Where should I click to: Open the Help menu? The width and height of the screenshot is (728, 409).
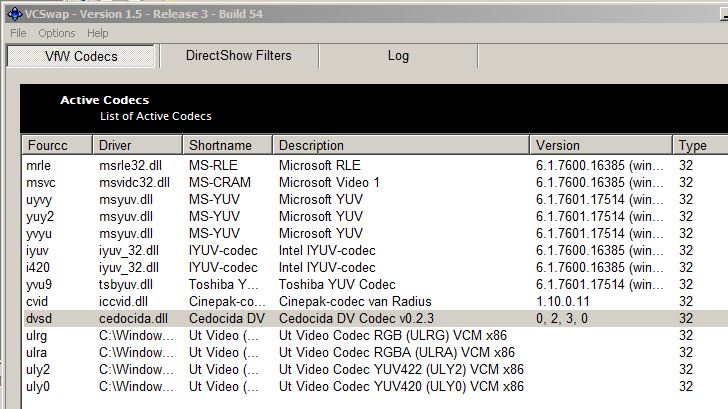[x=98, y=33]
